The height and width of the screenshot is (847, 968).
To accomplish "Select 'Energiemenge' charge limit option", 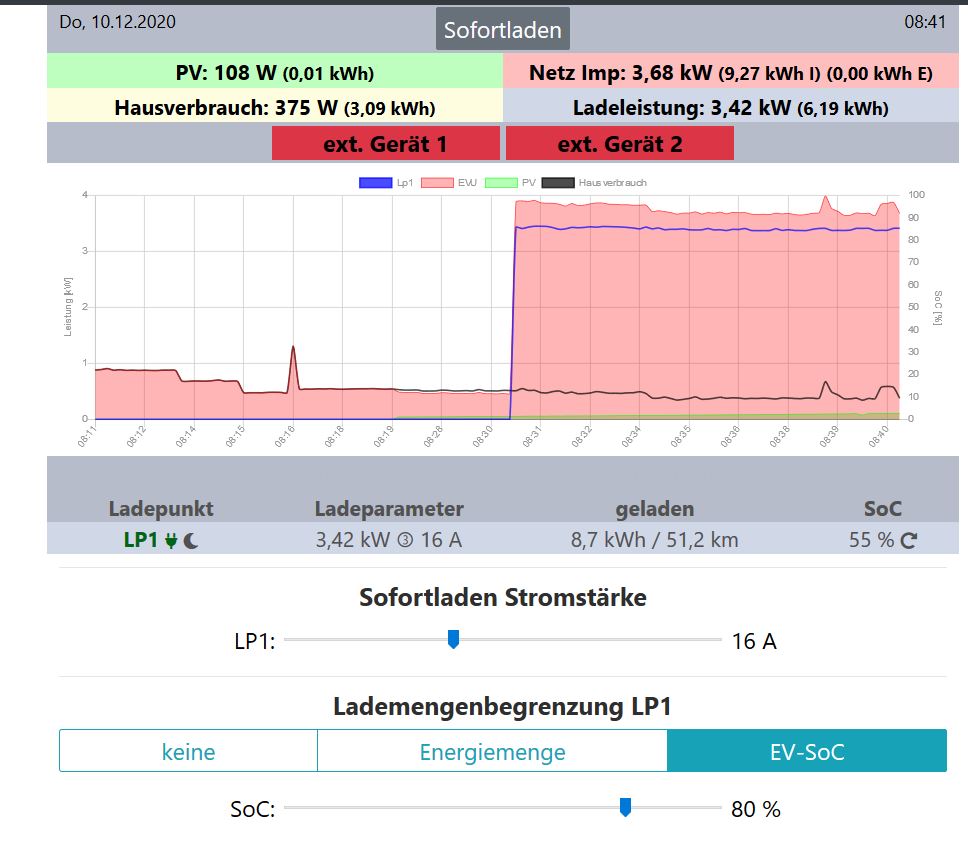I will point(492,751).
